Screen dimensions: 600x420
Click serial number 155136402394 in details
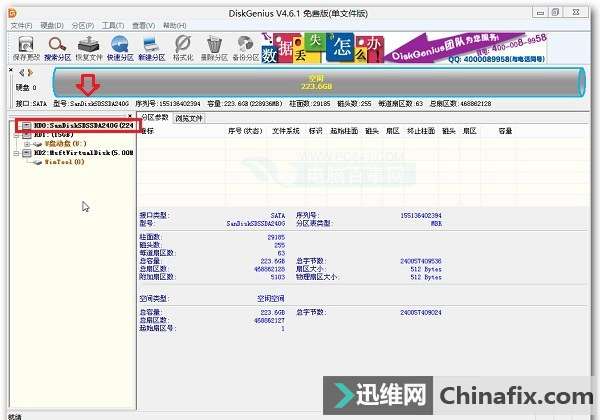tap(421, 215)
